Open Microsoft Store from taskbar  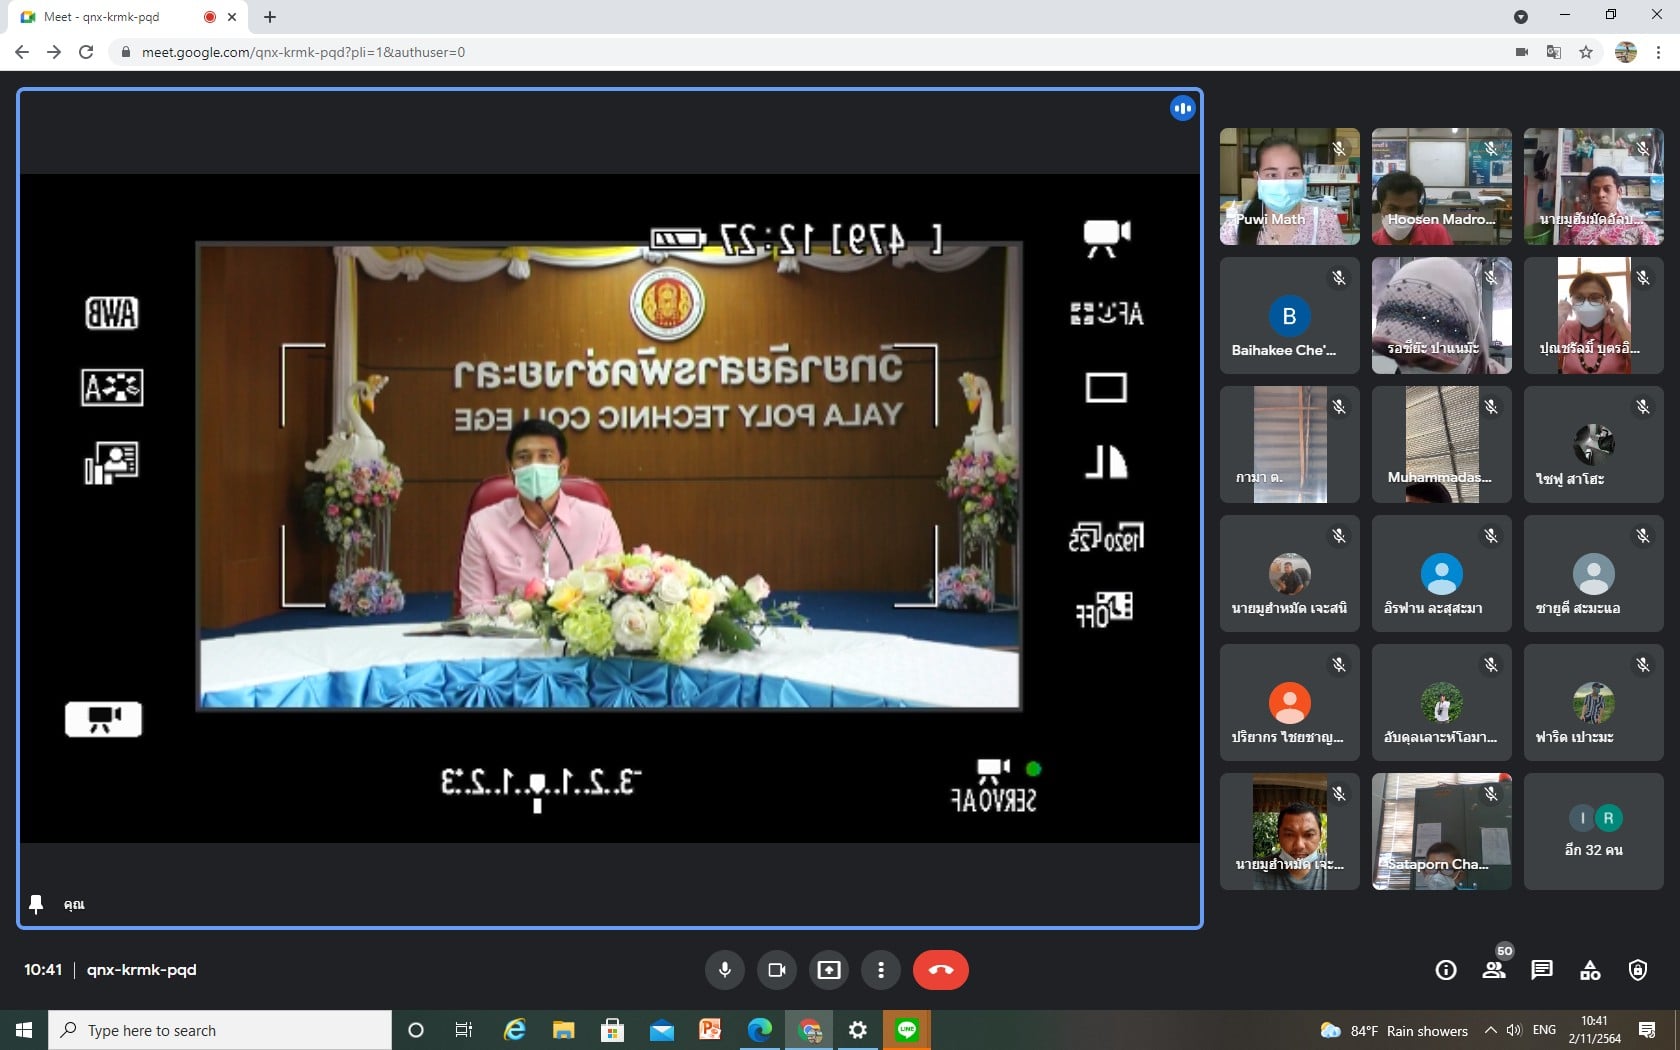(612, 1030)
